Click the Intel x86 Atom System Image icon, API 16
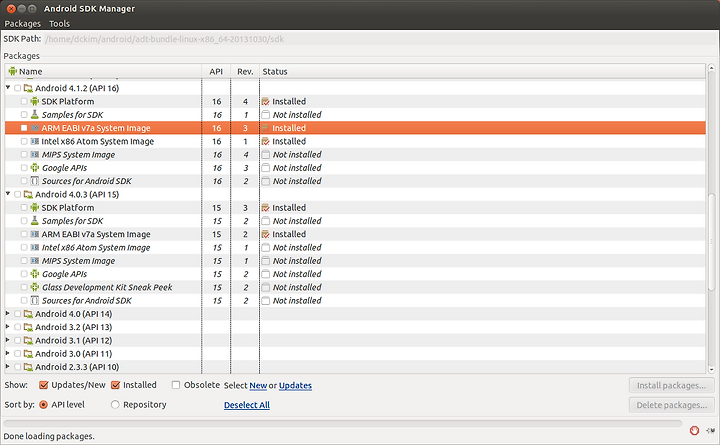This screenshot has width=720, height=445. (x=34, y=141)
